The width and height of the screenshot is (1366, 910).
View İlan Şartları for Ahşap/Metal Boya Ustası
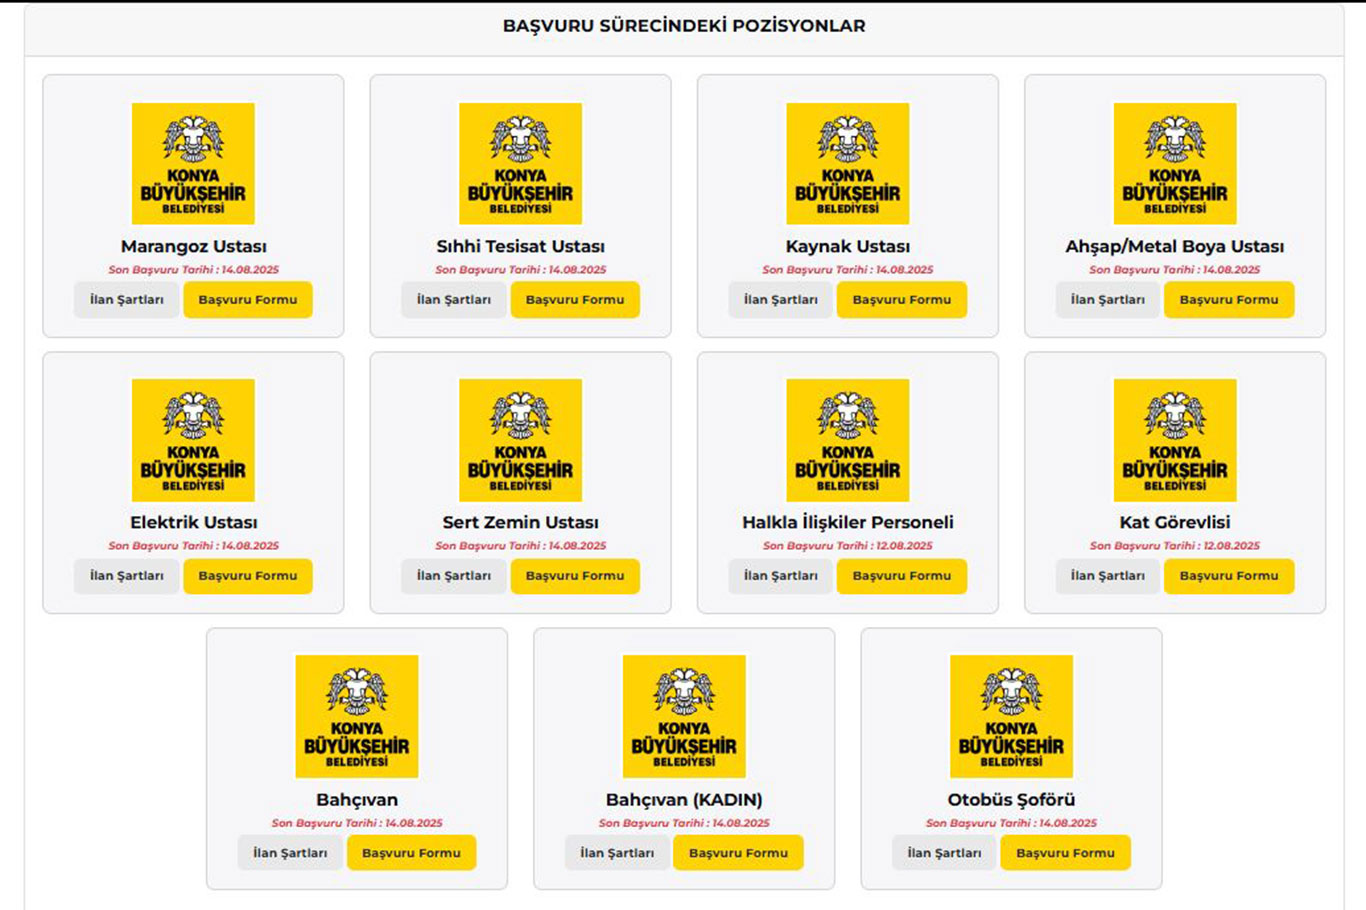[x=1108, y=300]
